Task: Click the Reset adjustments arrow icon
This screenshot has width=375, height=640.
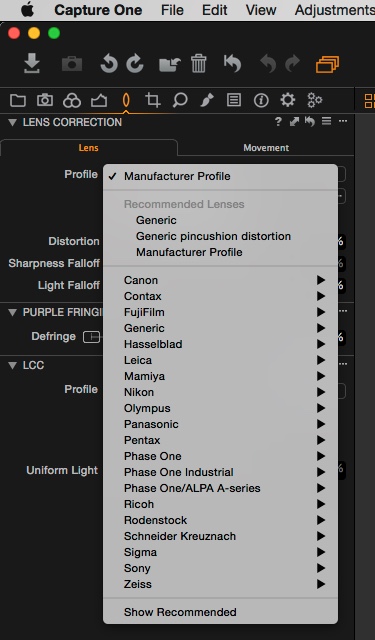Action: [233, 64]
